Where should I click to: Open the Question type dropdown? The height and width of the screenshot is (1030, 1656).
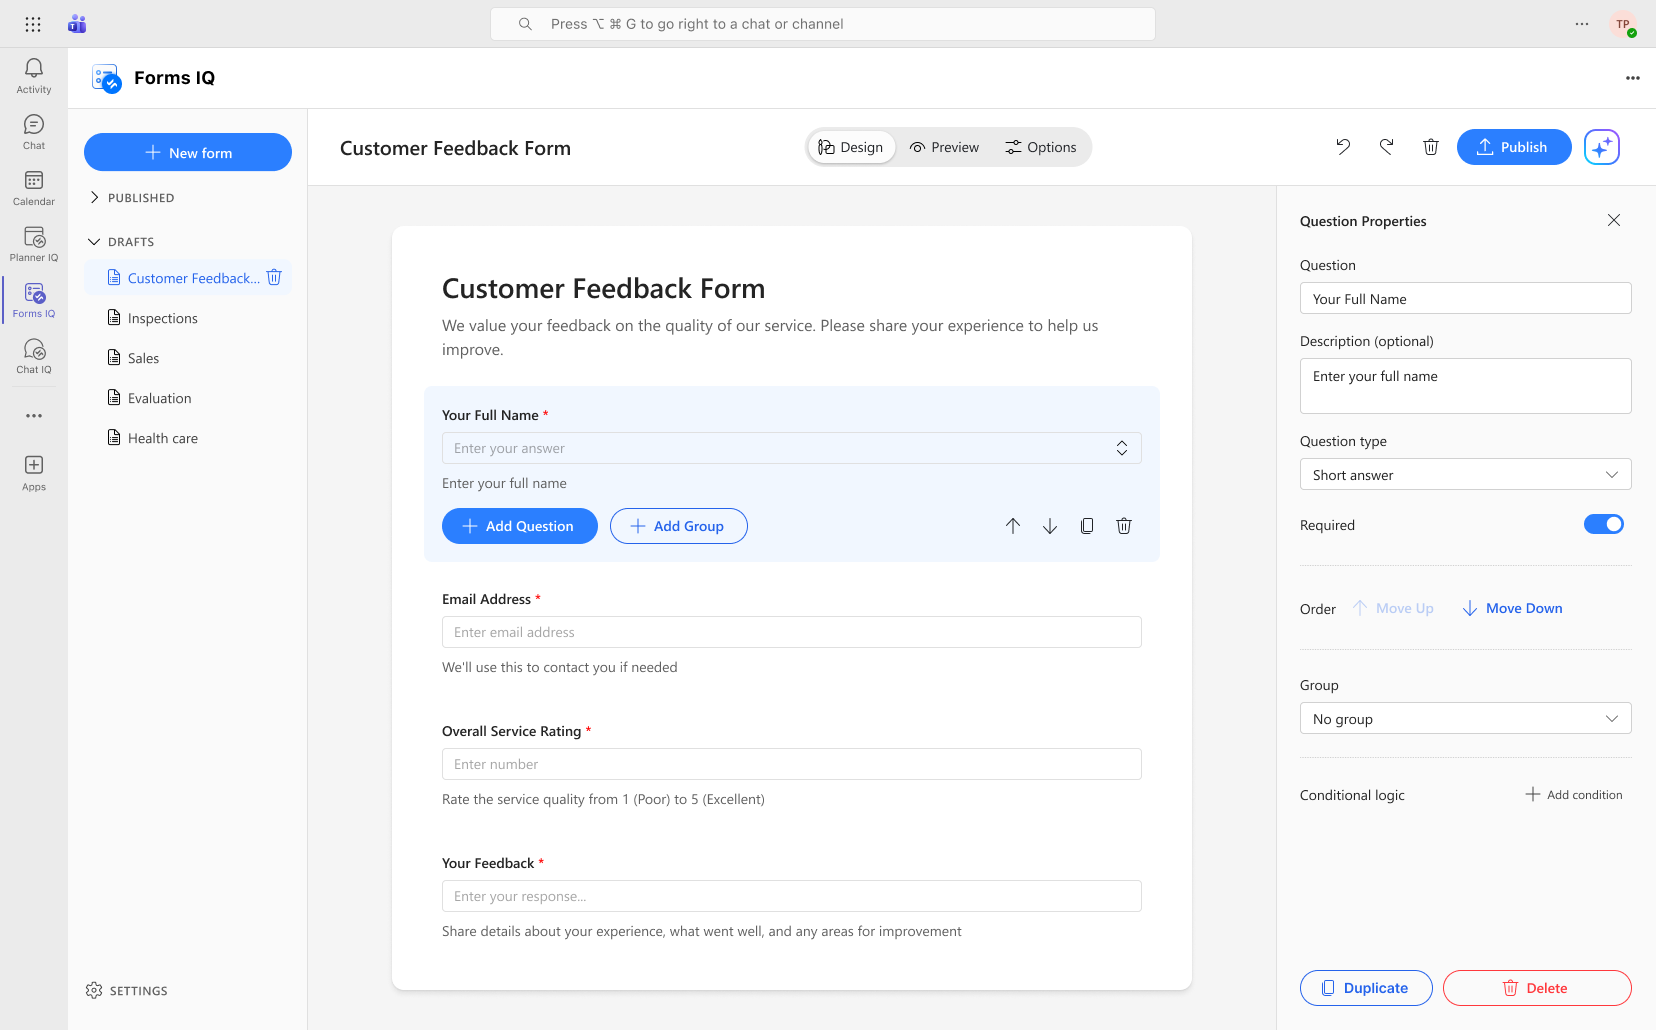pos(1465,475)
